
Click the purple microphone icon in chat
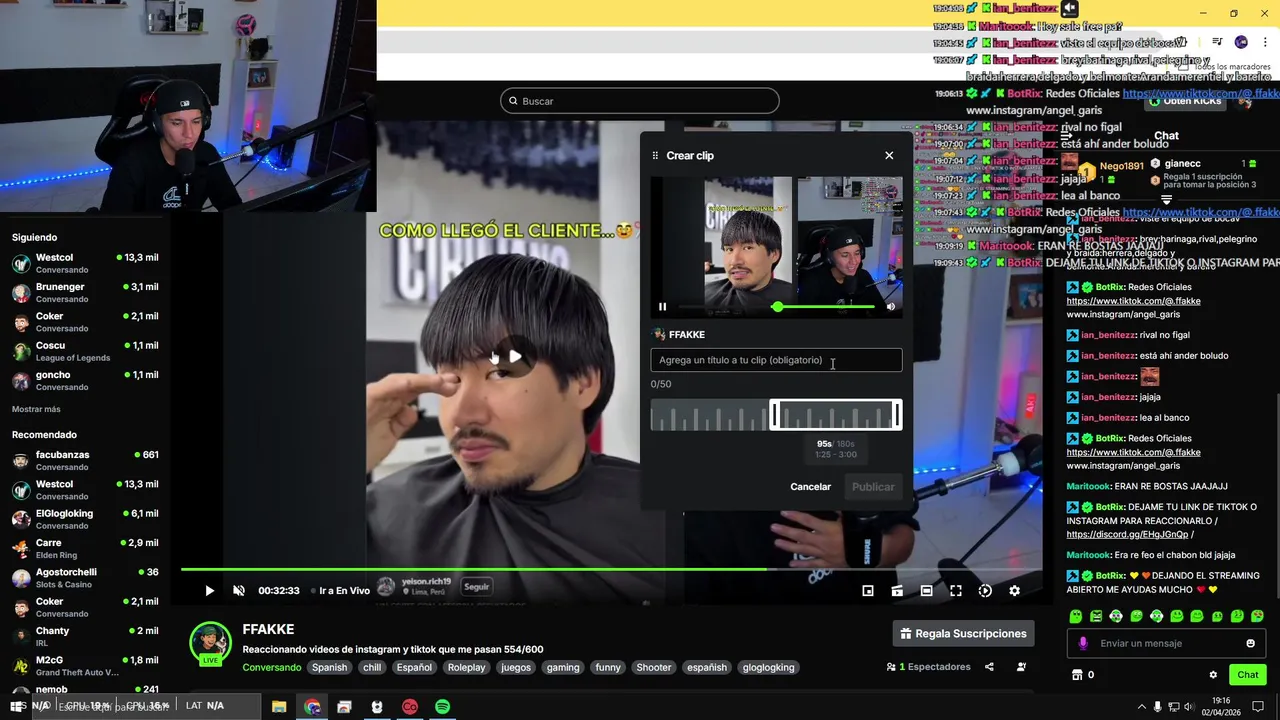pyautogui.click(x=1082, y=643)
